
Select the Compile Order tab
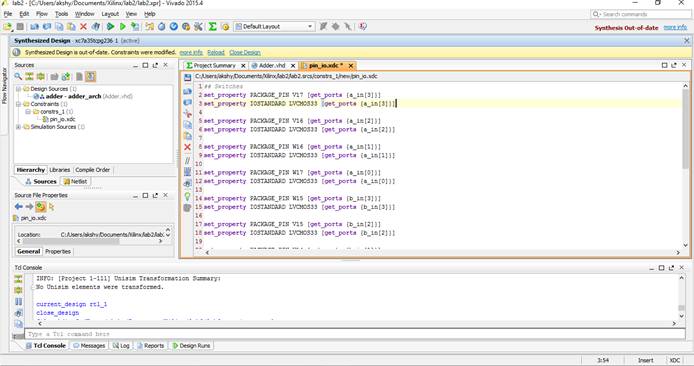point(93,170)
